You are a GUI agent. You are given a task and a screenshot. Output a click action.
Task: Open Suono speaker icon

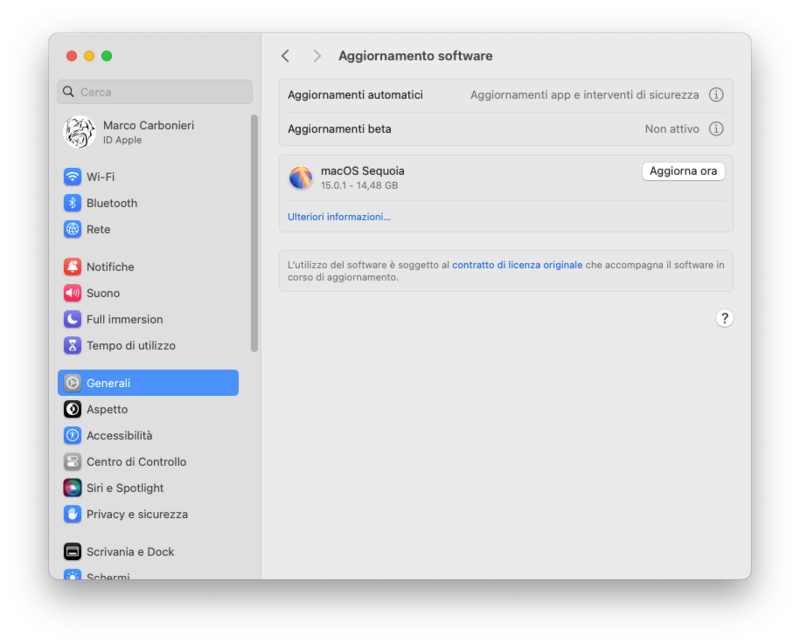72,293
